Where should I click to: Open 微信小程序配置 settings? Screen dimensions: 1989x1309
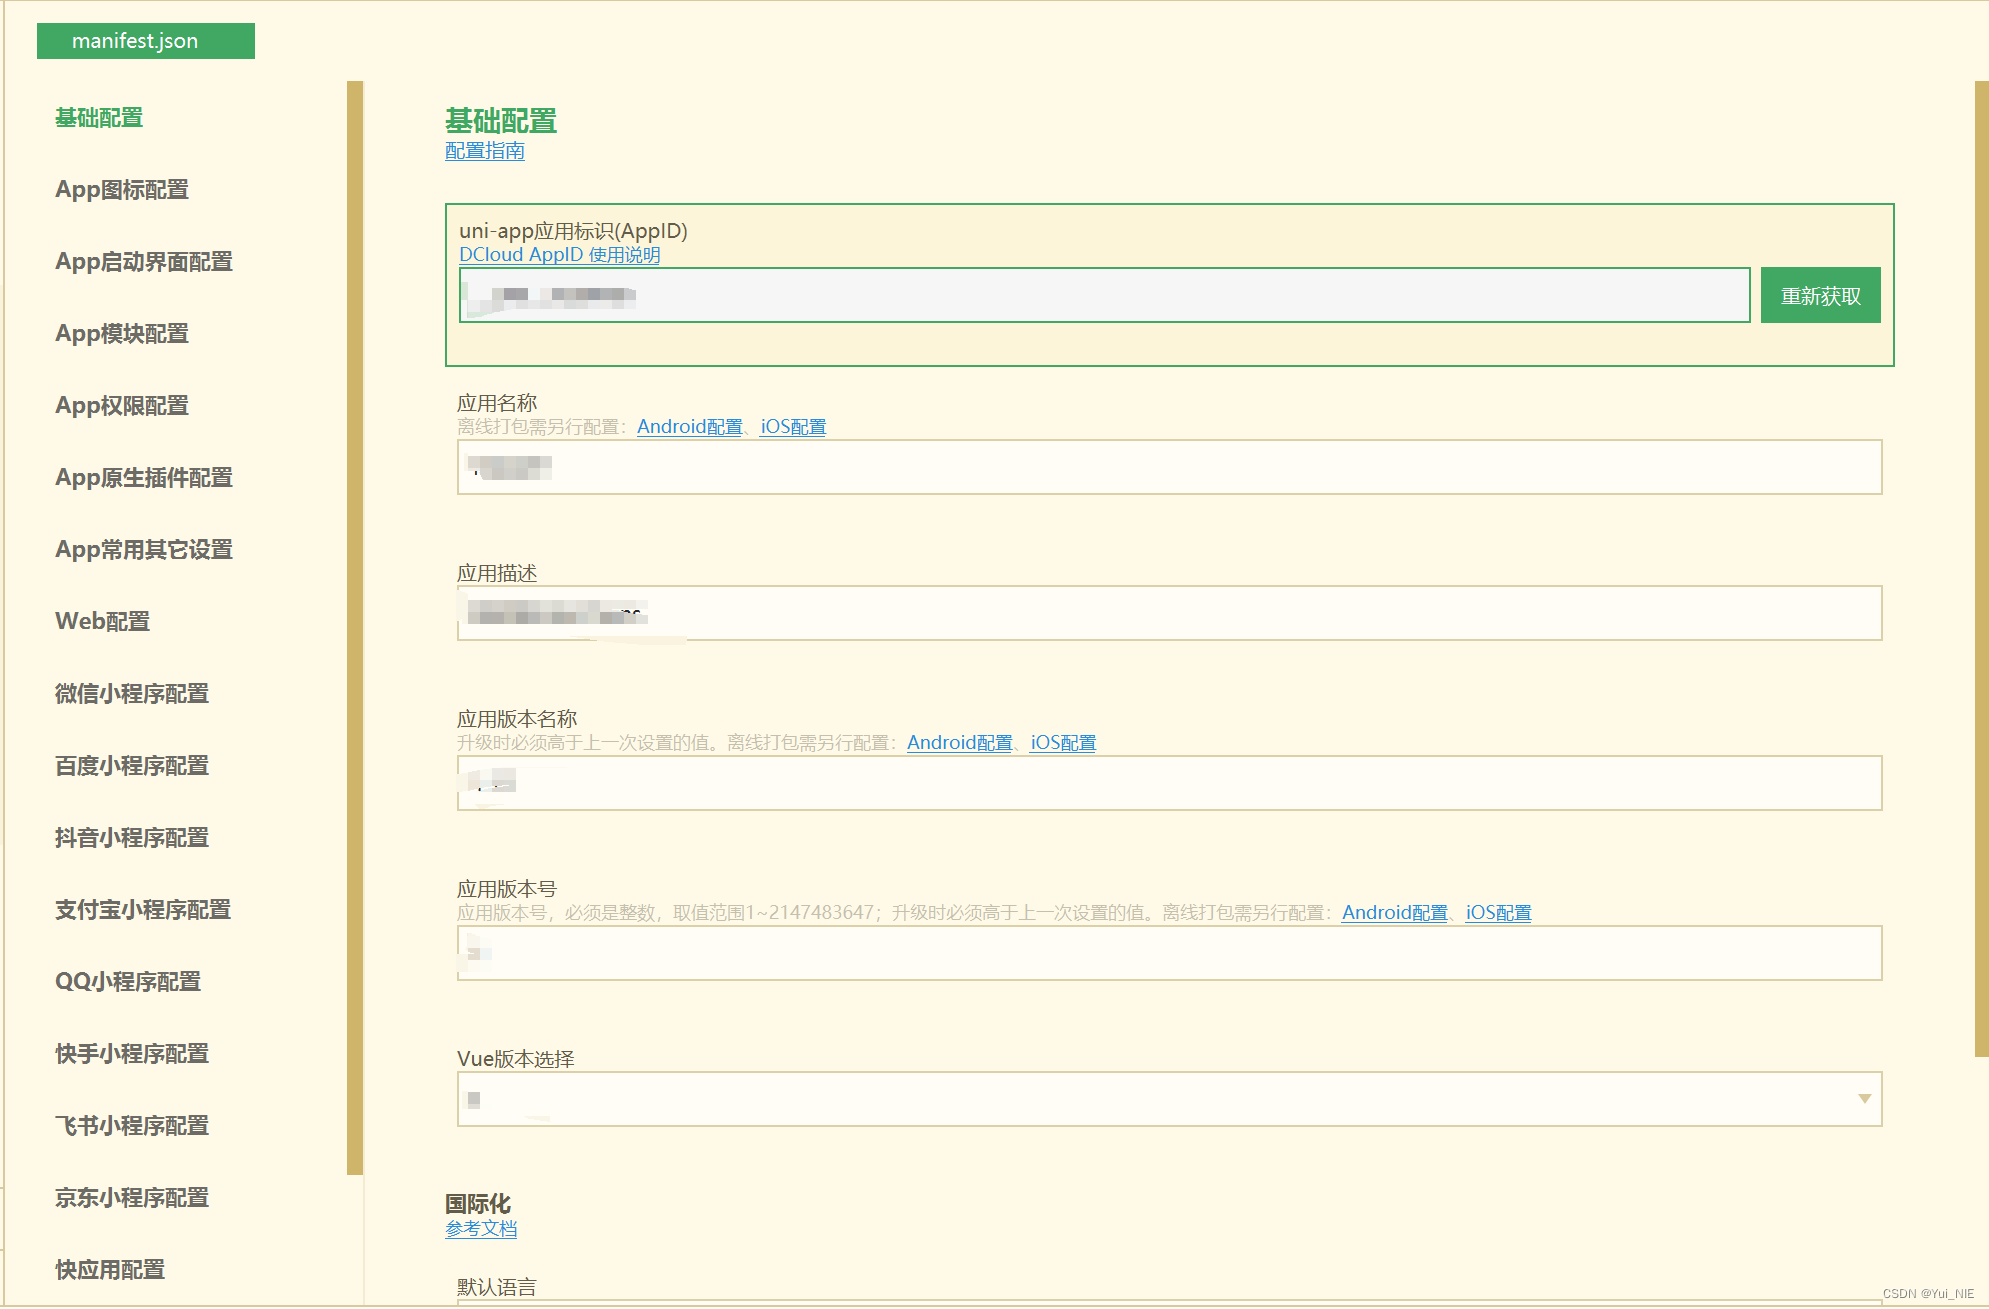132,694
